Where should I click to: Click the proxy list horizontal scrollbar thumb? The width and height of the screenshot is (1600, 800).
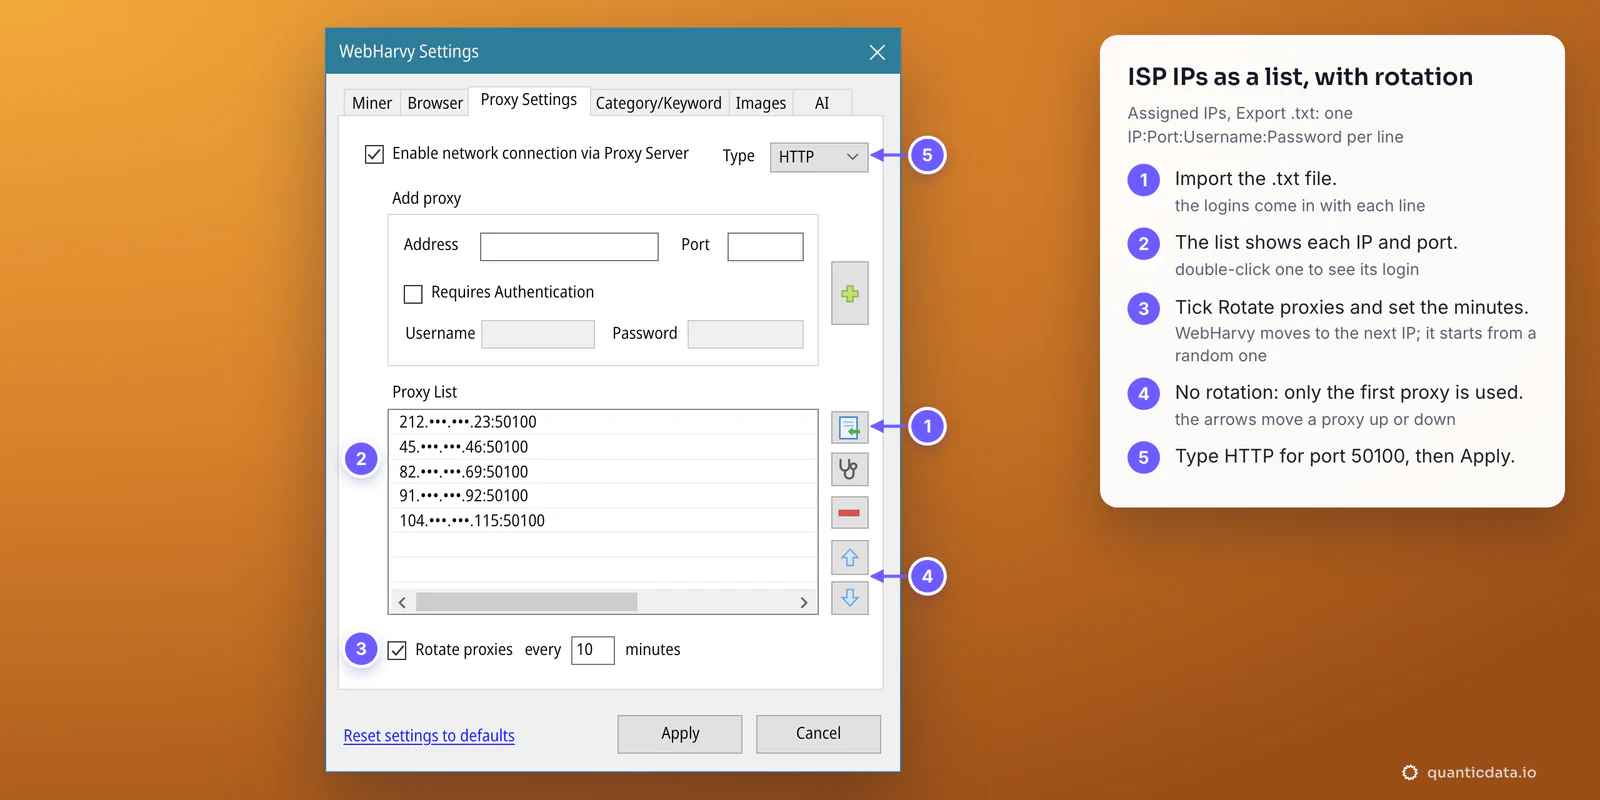(x=527, y=602)
